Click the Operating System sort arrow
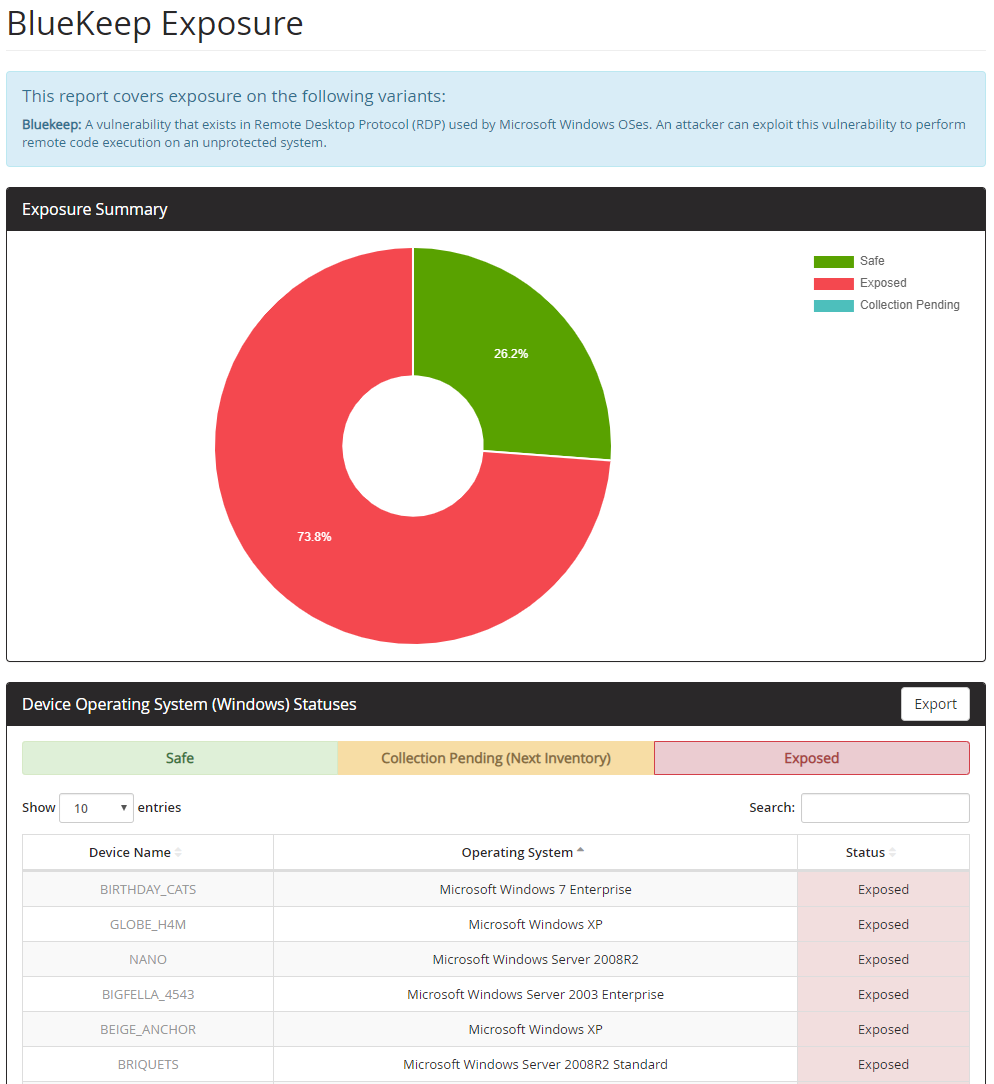 click(x=581, y=852)
